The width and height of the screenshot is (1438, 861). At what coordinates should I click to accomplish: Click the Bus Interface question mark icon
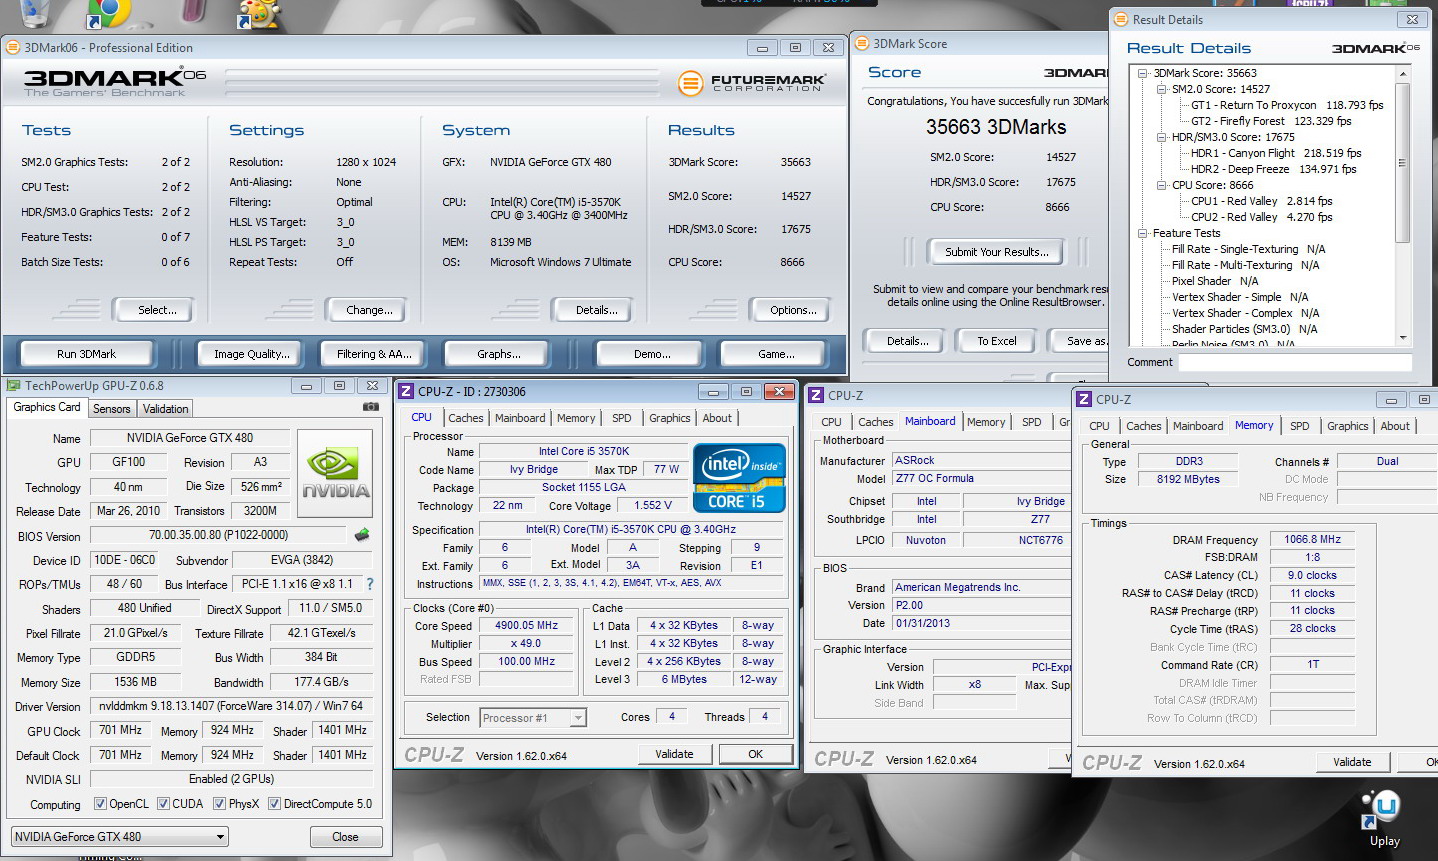click(x=370, y=584)
